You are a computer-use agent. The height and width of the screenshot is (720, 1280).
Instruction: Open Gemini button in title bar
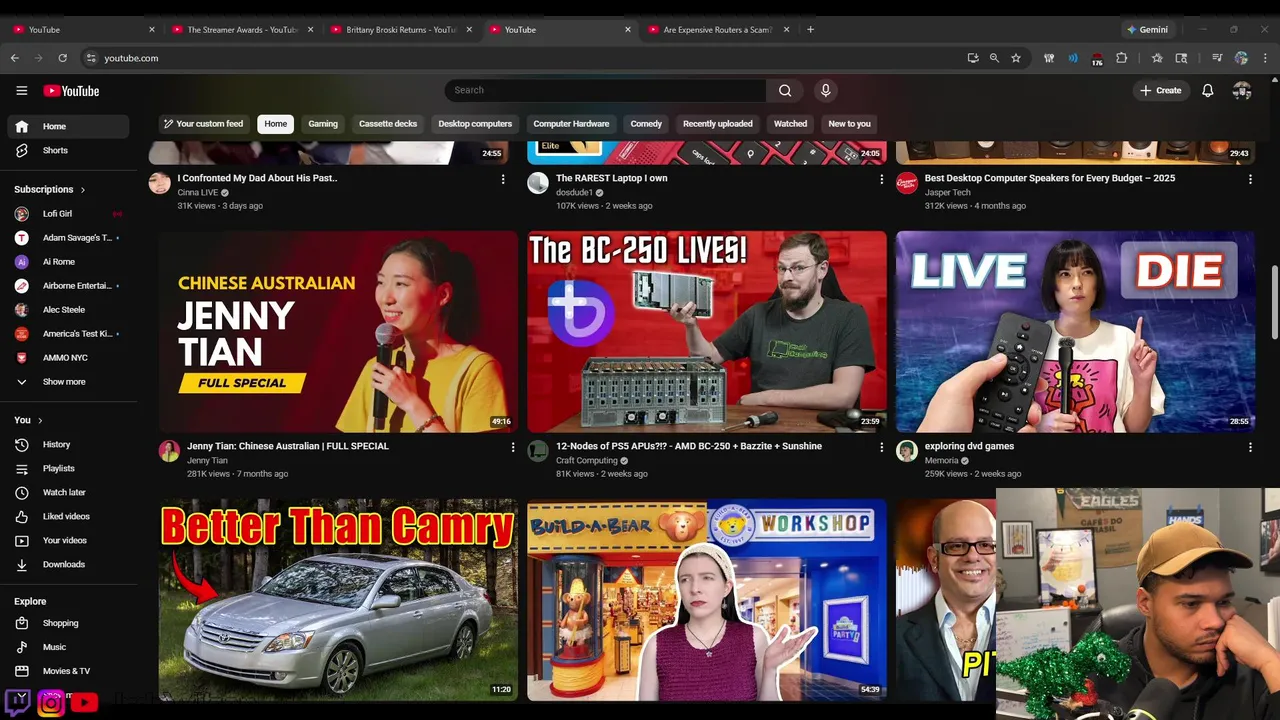(x=1147, y=29)
